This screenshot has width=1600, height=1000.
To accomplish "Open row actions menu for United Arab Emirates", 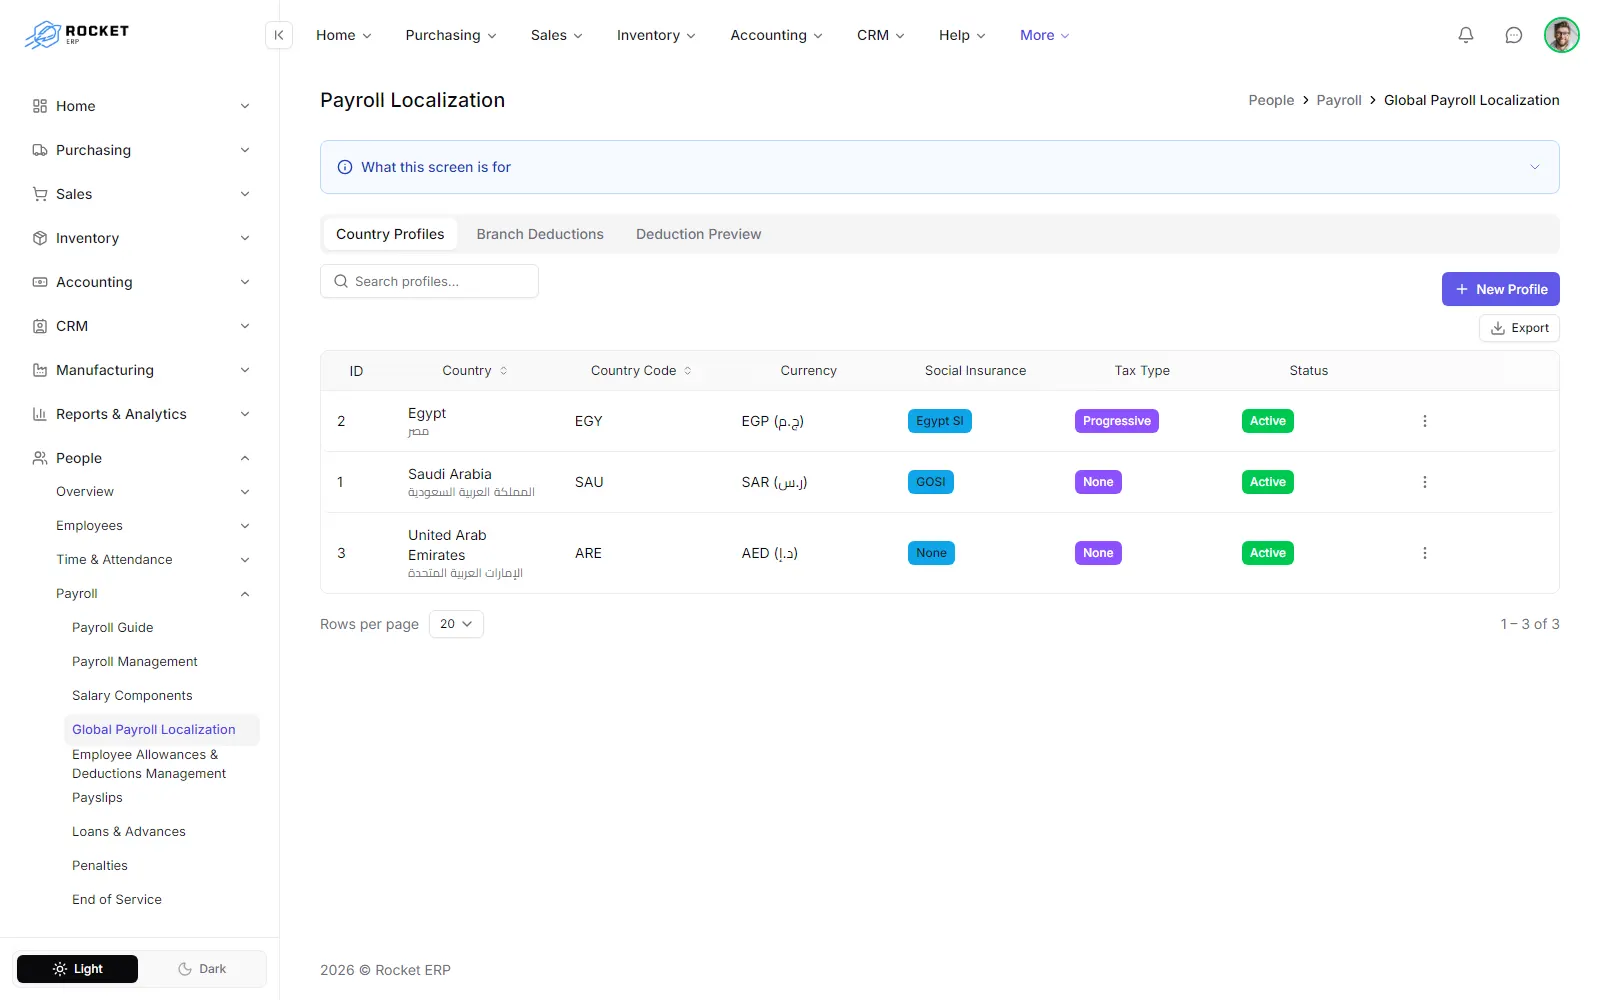I will pyautogui.click(x=1425, y=553).
